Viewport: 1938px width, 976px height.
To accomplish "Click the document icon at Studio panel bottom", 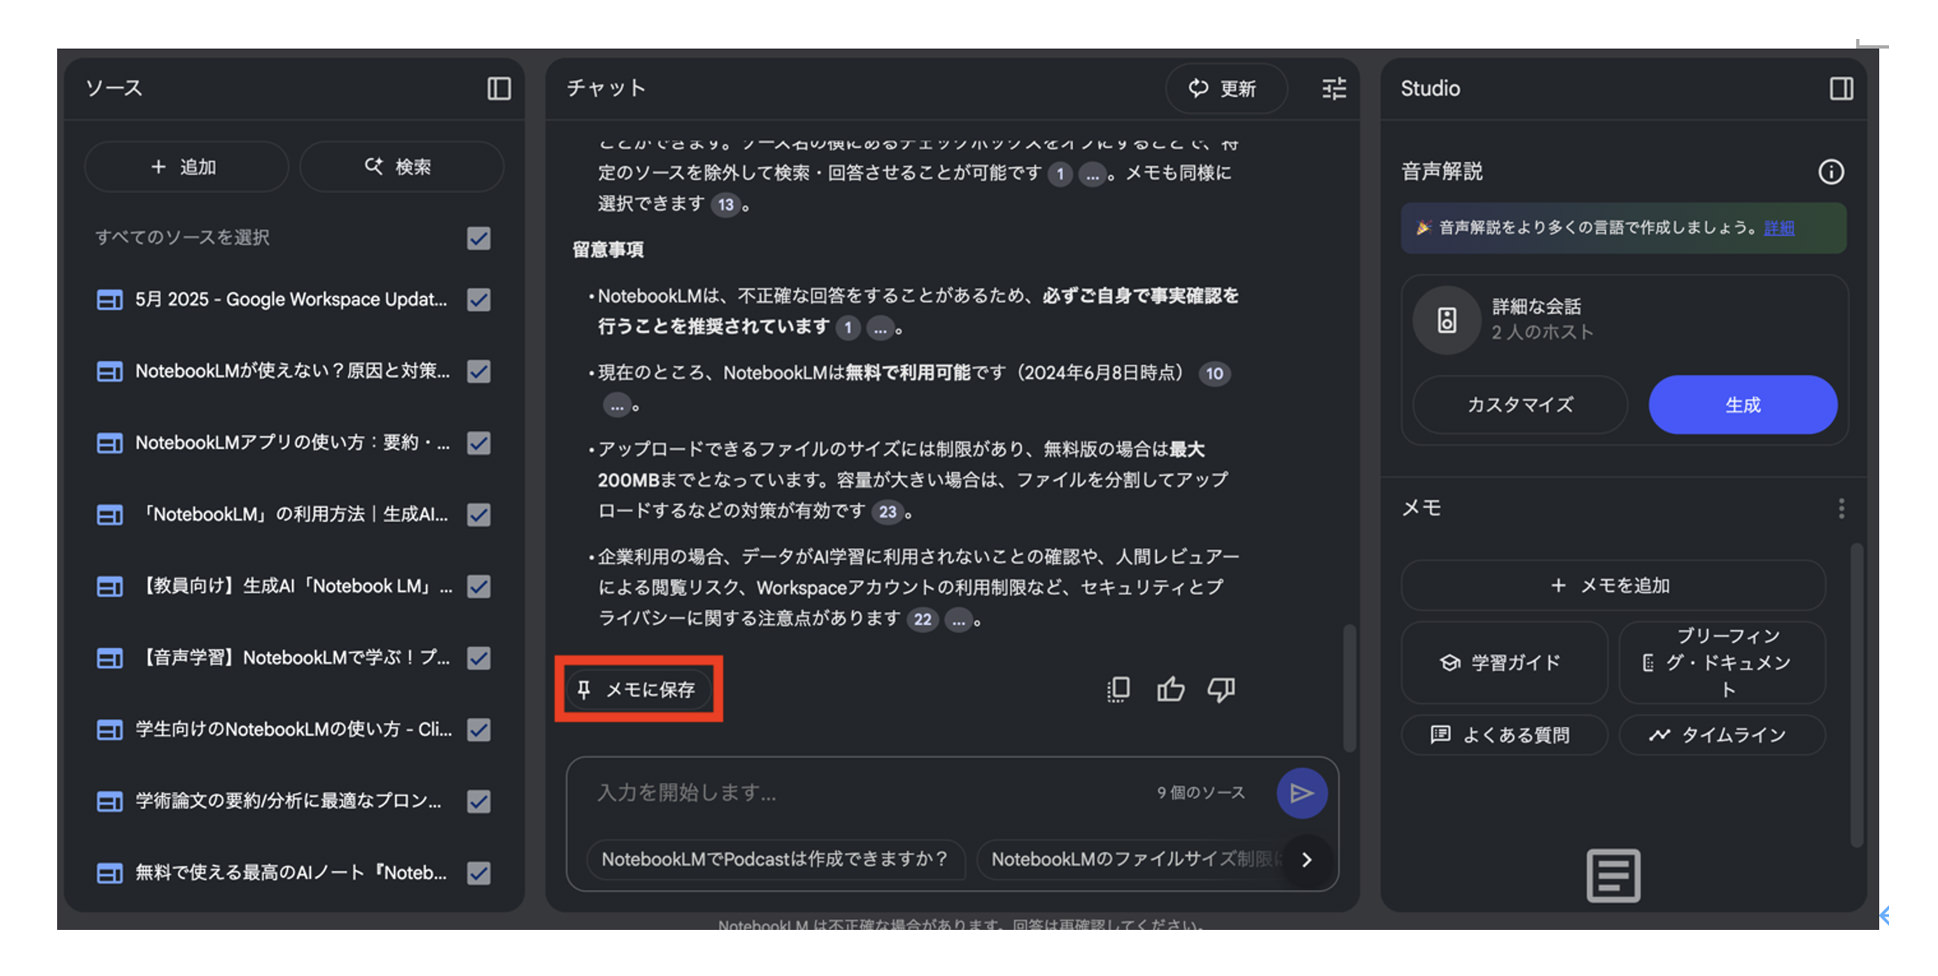I will tap(1612, 875).
